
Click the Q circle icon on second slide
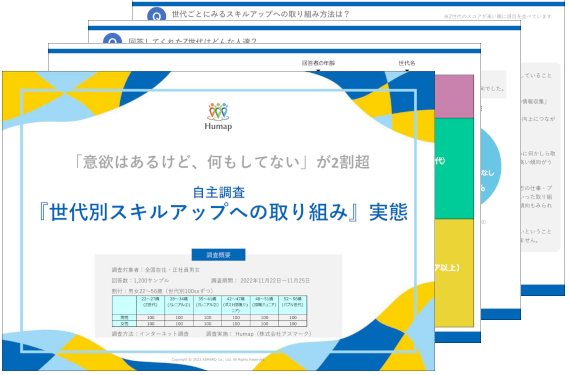point(112,39)
